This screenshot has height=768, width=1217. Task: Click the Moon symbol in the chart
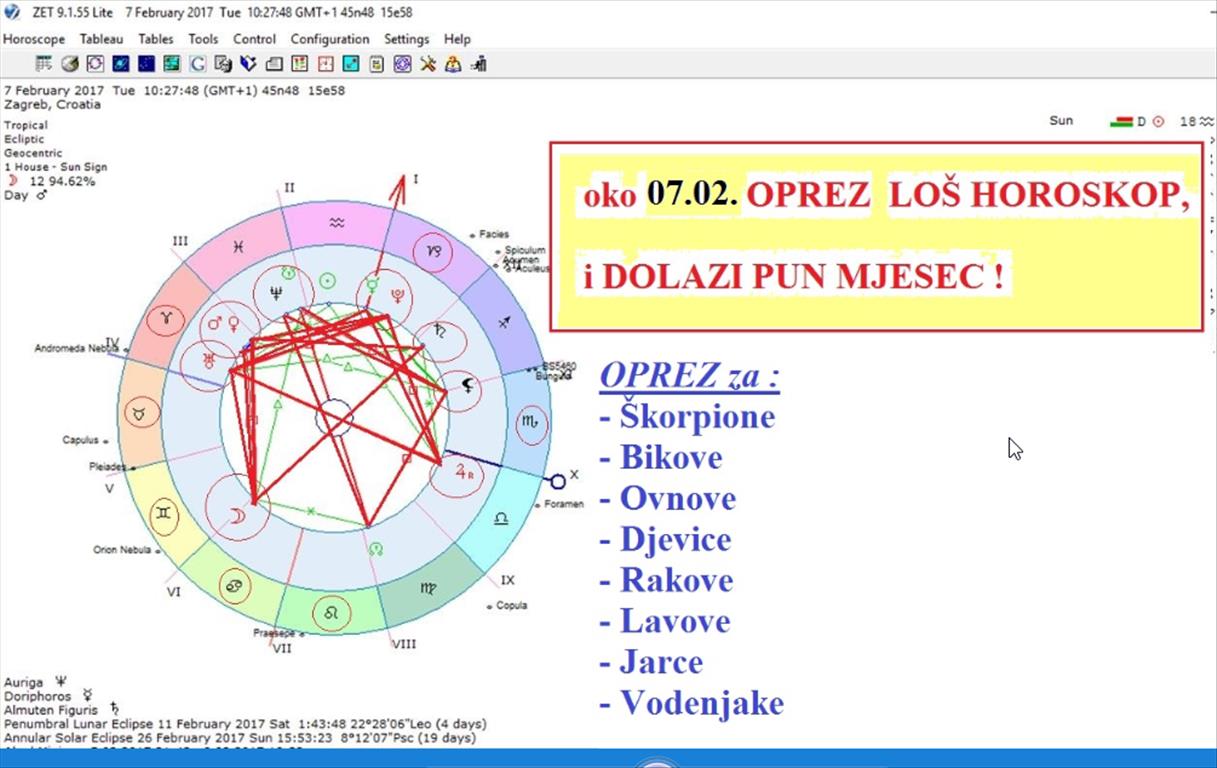tap(237, 516)
